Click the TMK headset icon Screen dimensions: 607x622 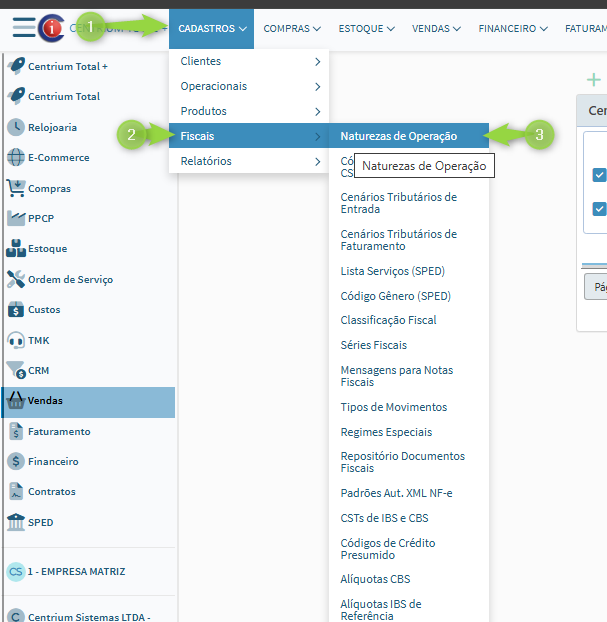(x=15, y=340)
